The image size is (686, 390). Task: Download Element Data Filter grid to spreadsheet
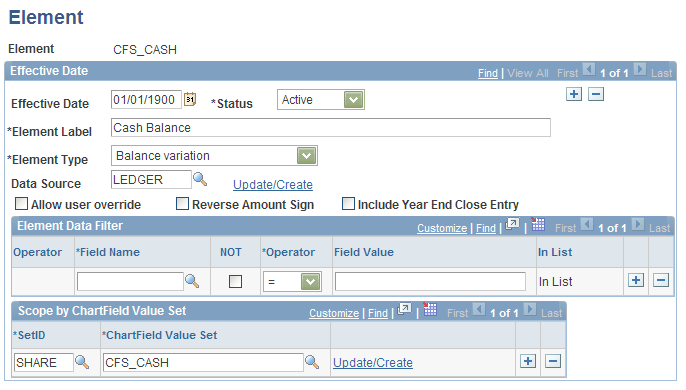click(x=538, y=224)
